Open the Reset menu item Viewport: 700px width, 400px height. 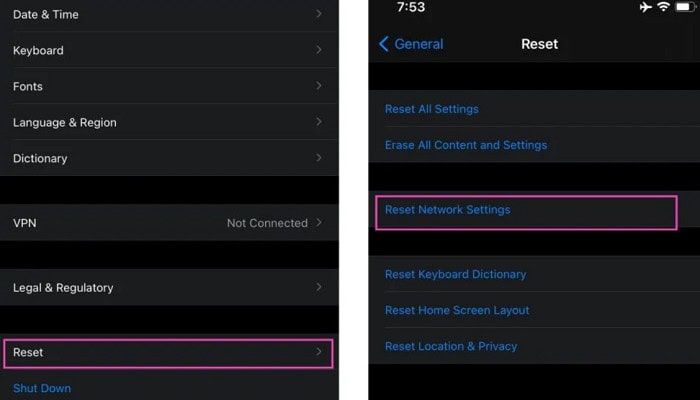coord(168,353)
